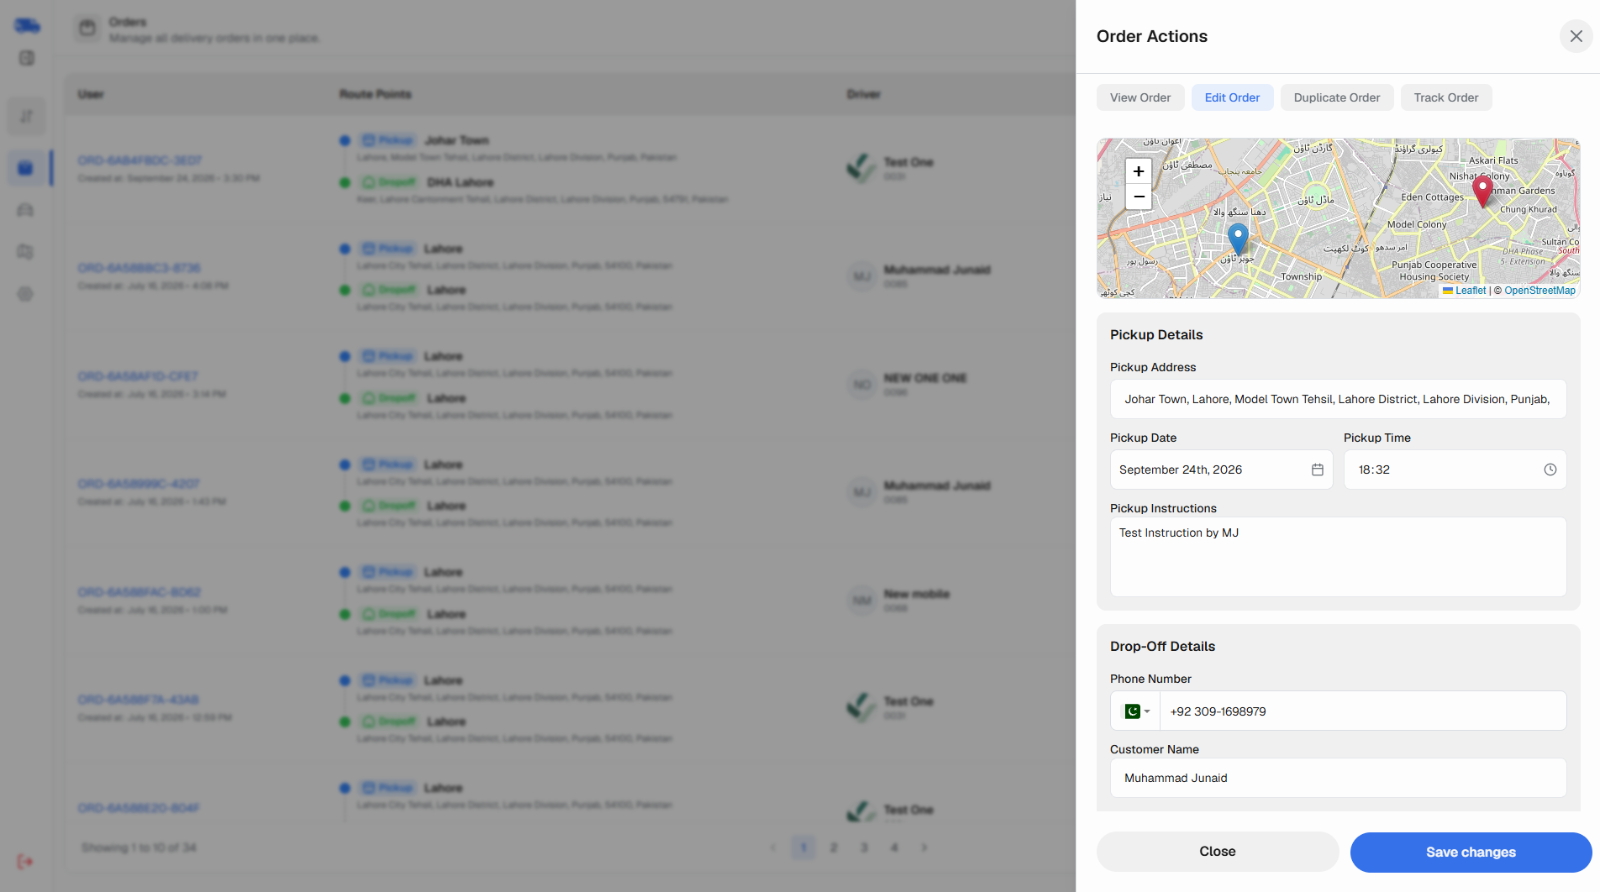Open calendar icon in Pickup Date field
Image resolution: width=1600 pixels, height=892 pixels.
(x=1317, y=470)
